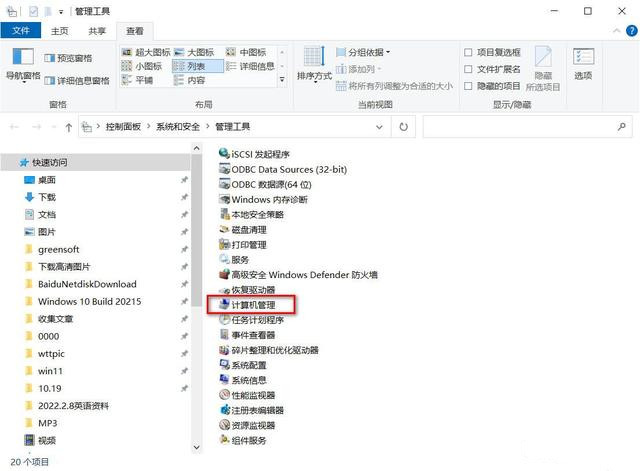640x471 pixels.
Task: Switch to the 主页 ribbon tab
Action: pyautogui.click(x=60, y=31)
